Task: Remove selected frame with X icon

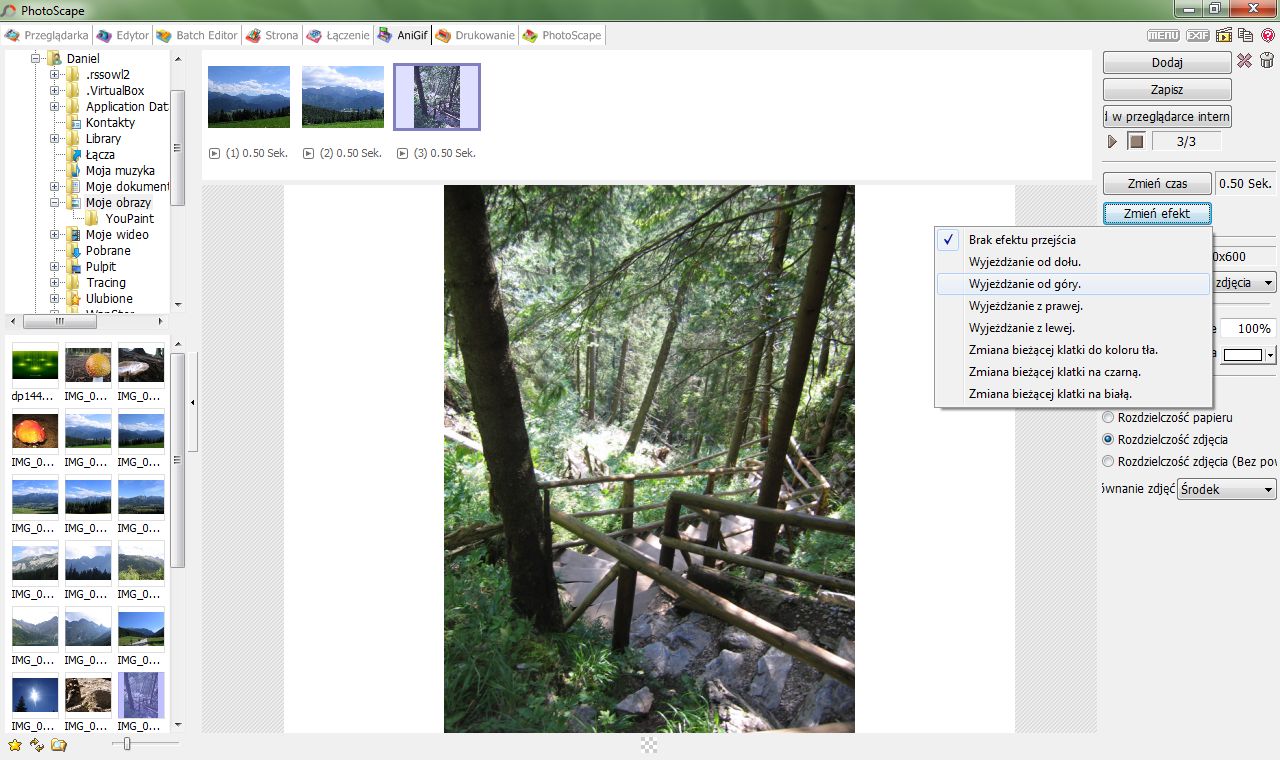Action: coord(1244,61)
